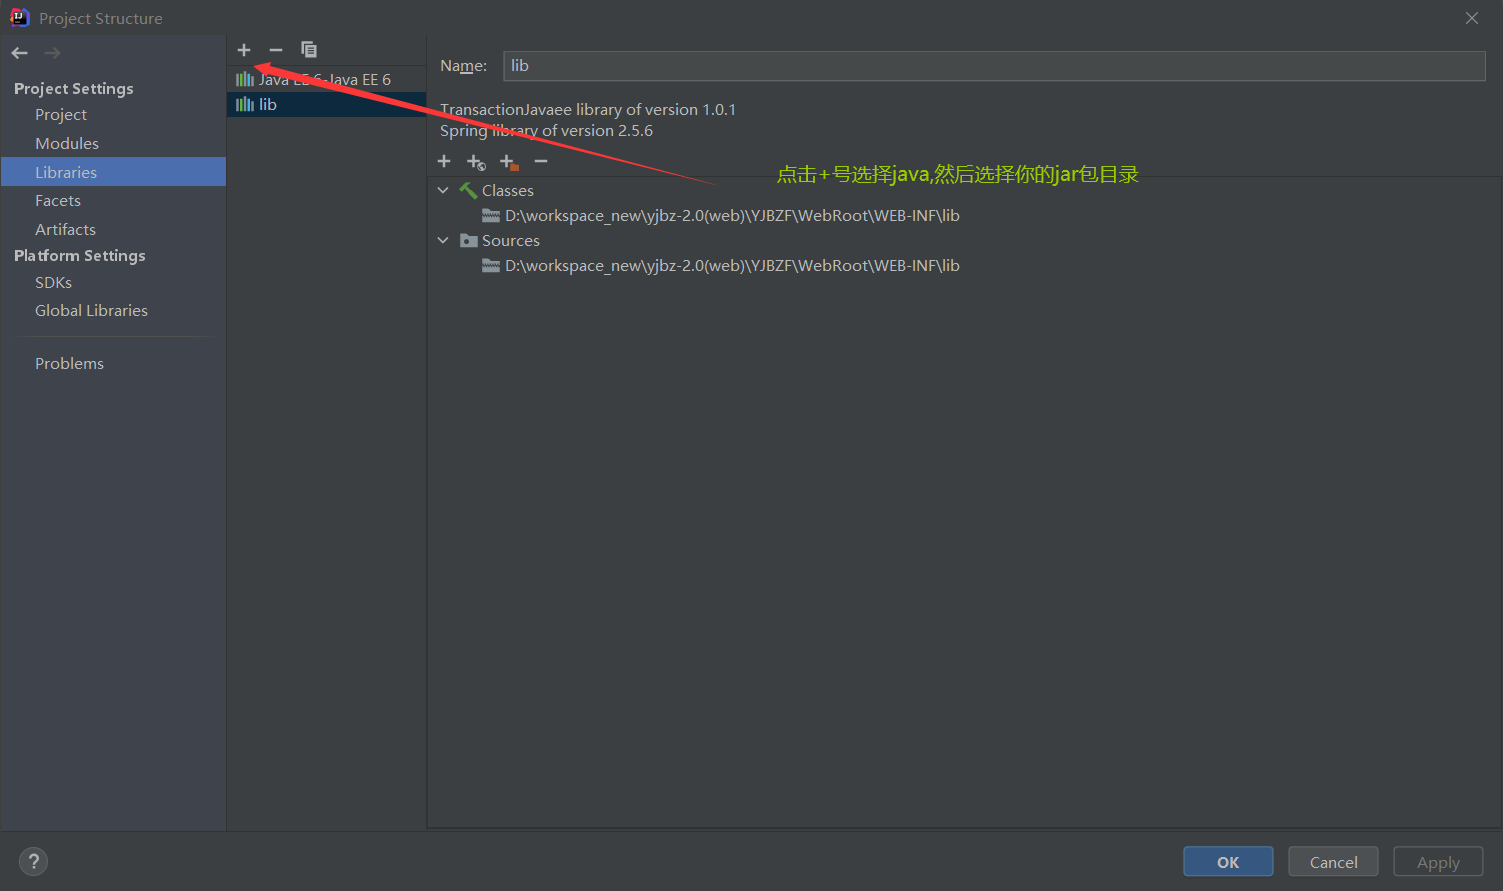The image size is (1503, 891).
Task: Click the 'Name:' label
Action: 464,66
